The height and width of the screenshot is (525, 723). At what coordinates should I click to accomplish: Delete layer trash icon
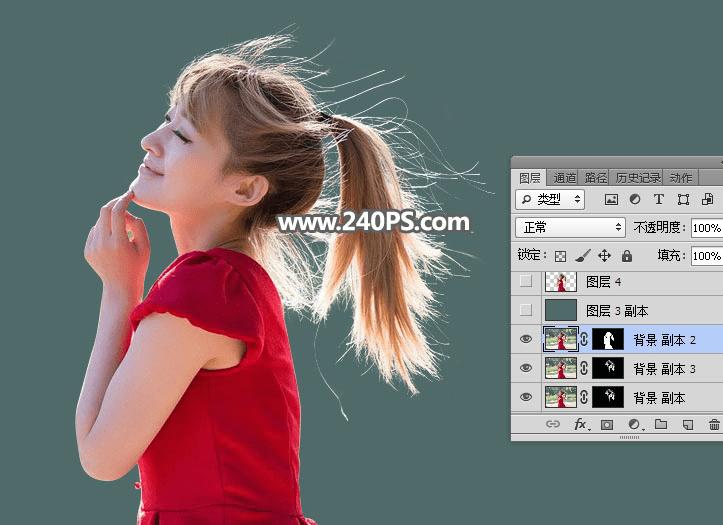[x=714, y=424]
